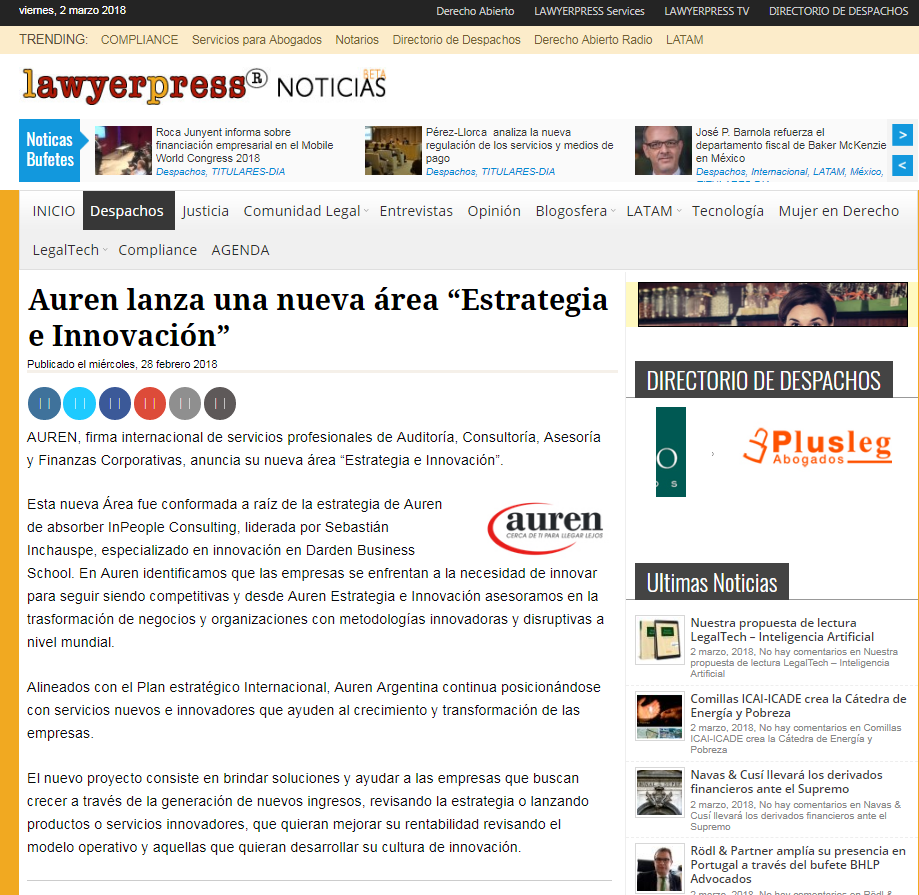Click the green directory logo tile
919x895 pixels.
[x=670, y=452]
